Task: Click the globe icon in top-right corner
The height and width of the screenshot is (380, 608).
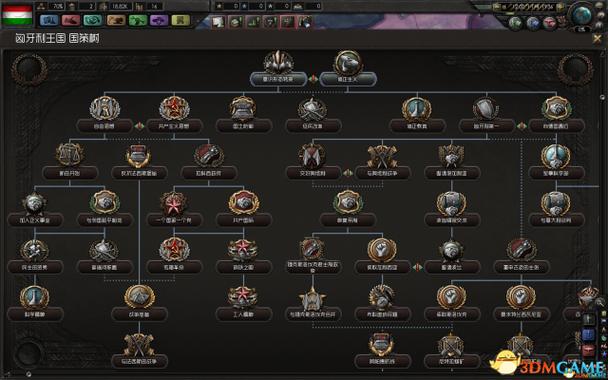Action: click(581, 15)
